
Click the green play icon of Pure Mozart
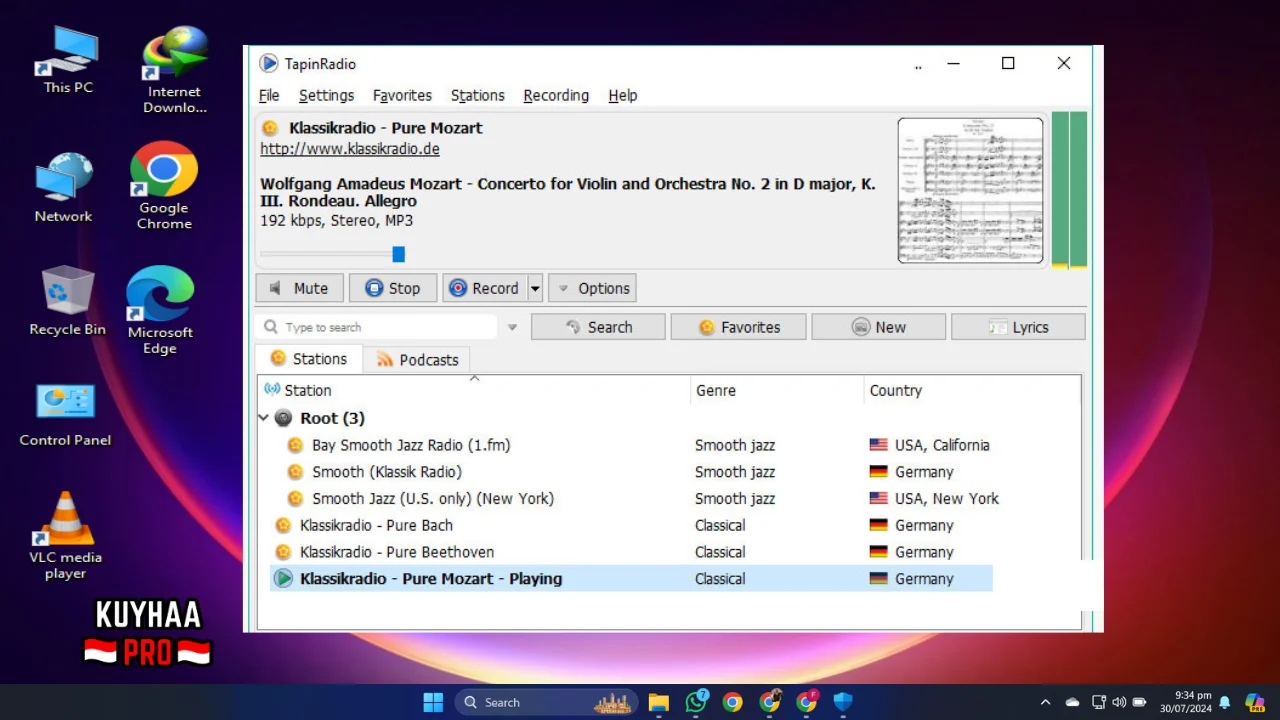pos(284,578)
